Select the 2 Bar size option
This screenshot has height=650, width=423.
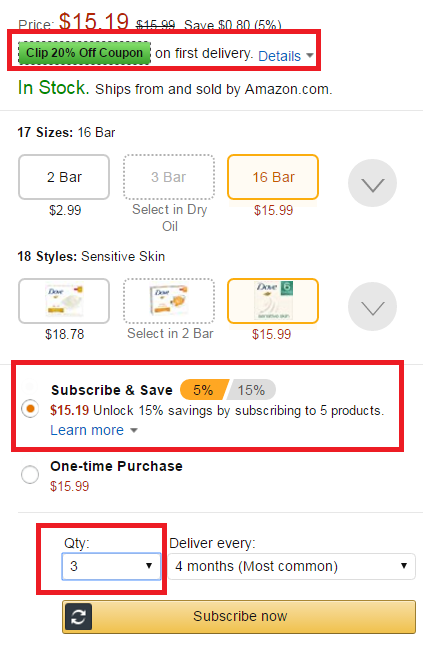[x=64, y=177]
